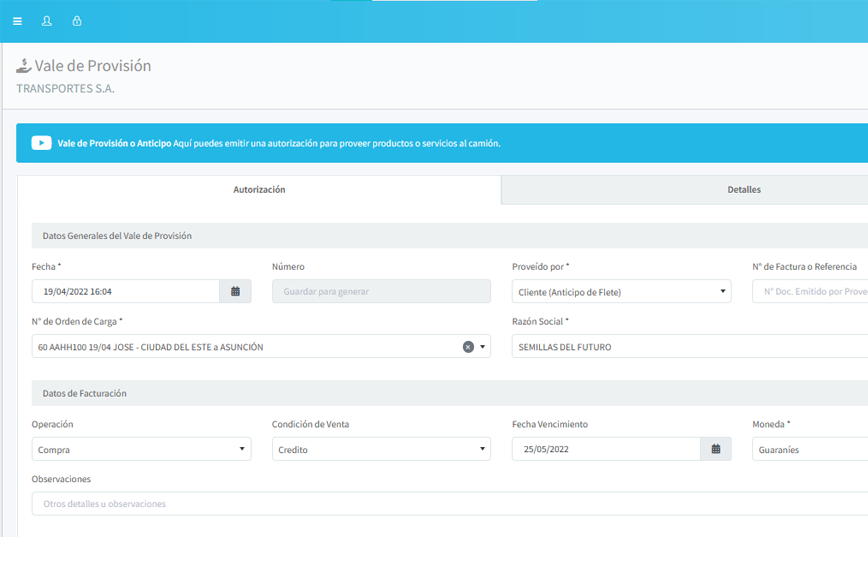Open the N° de Orden de Carga dropdown
868x583 pixels.
(483, 347)
